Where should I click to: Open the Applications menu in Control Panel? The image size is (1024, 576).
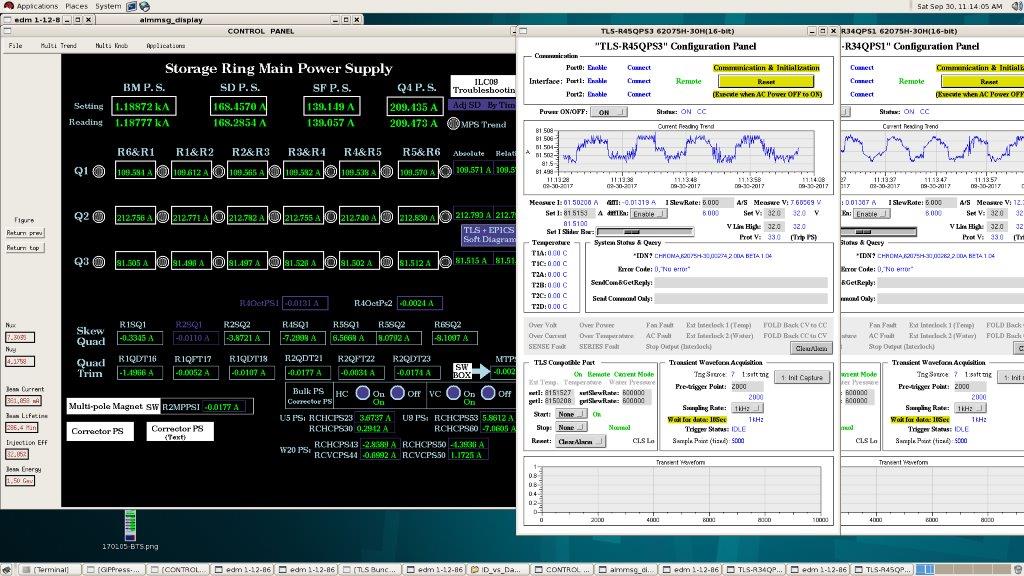(165, 46)
